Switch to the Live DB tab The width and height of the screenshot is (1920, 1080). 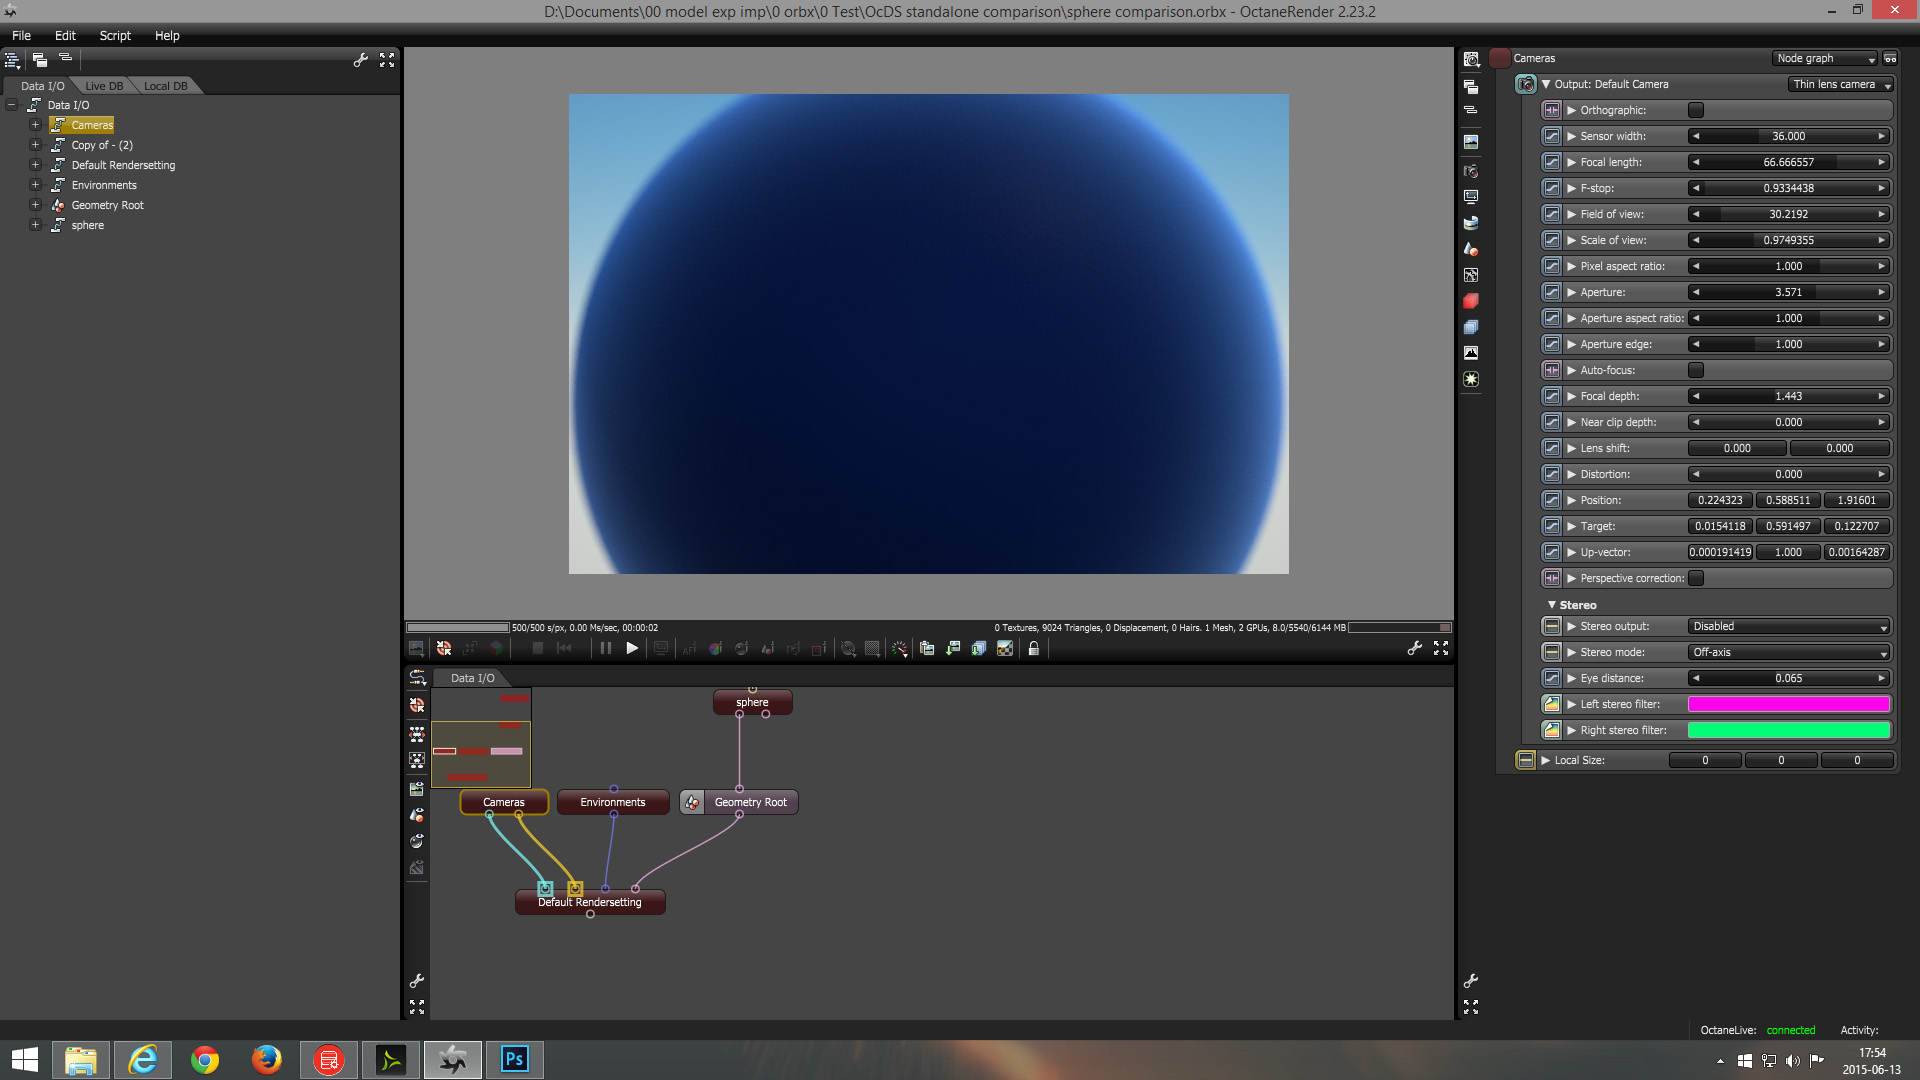pyautogui.click(x=104, y=86)
